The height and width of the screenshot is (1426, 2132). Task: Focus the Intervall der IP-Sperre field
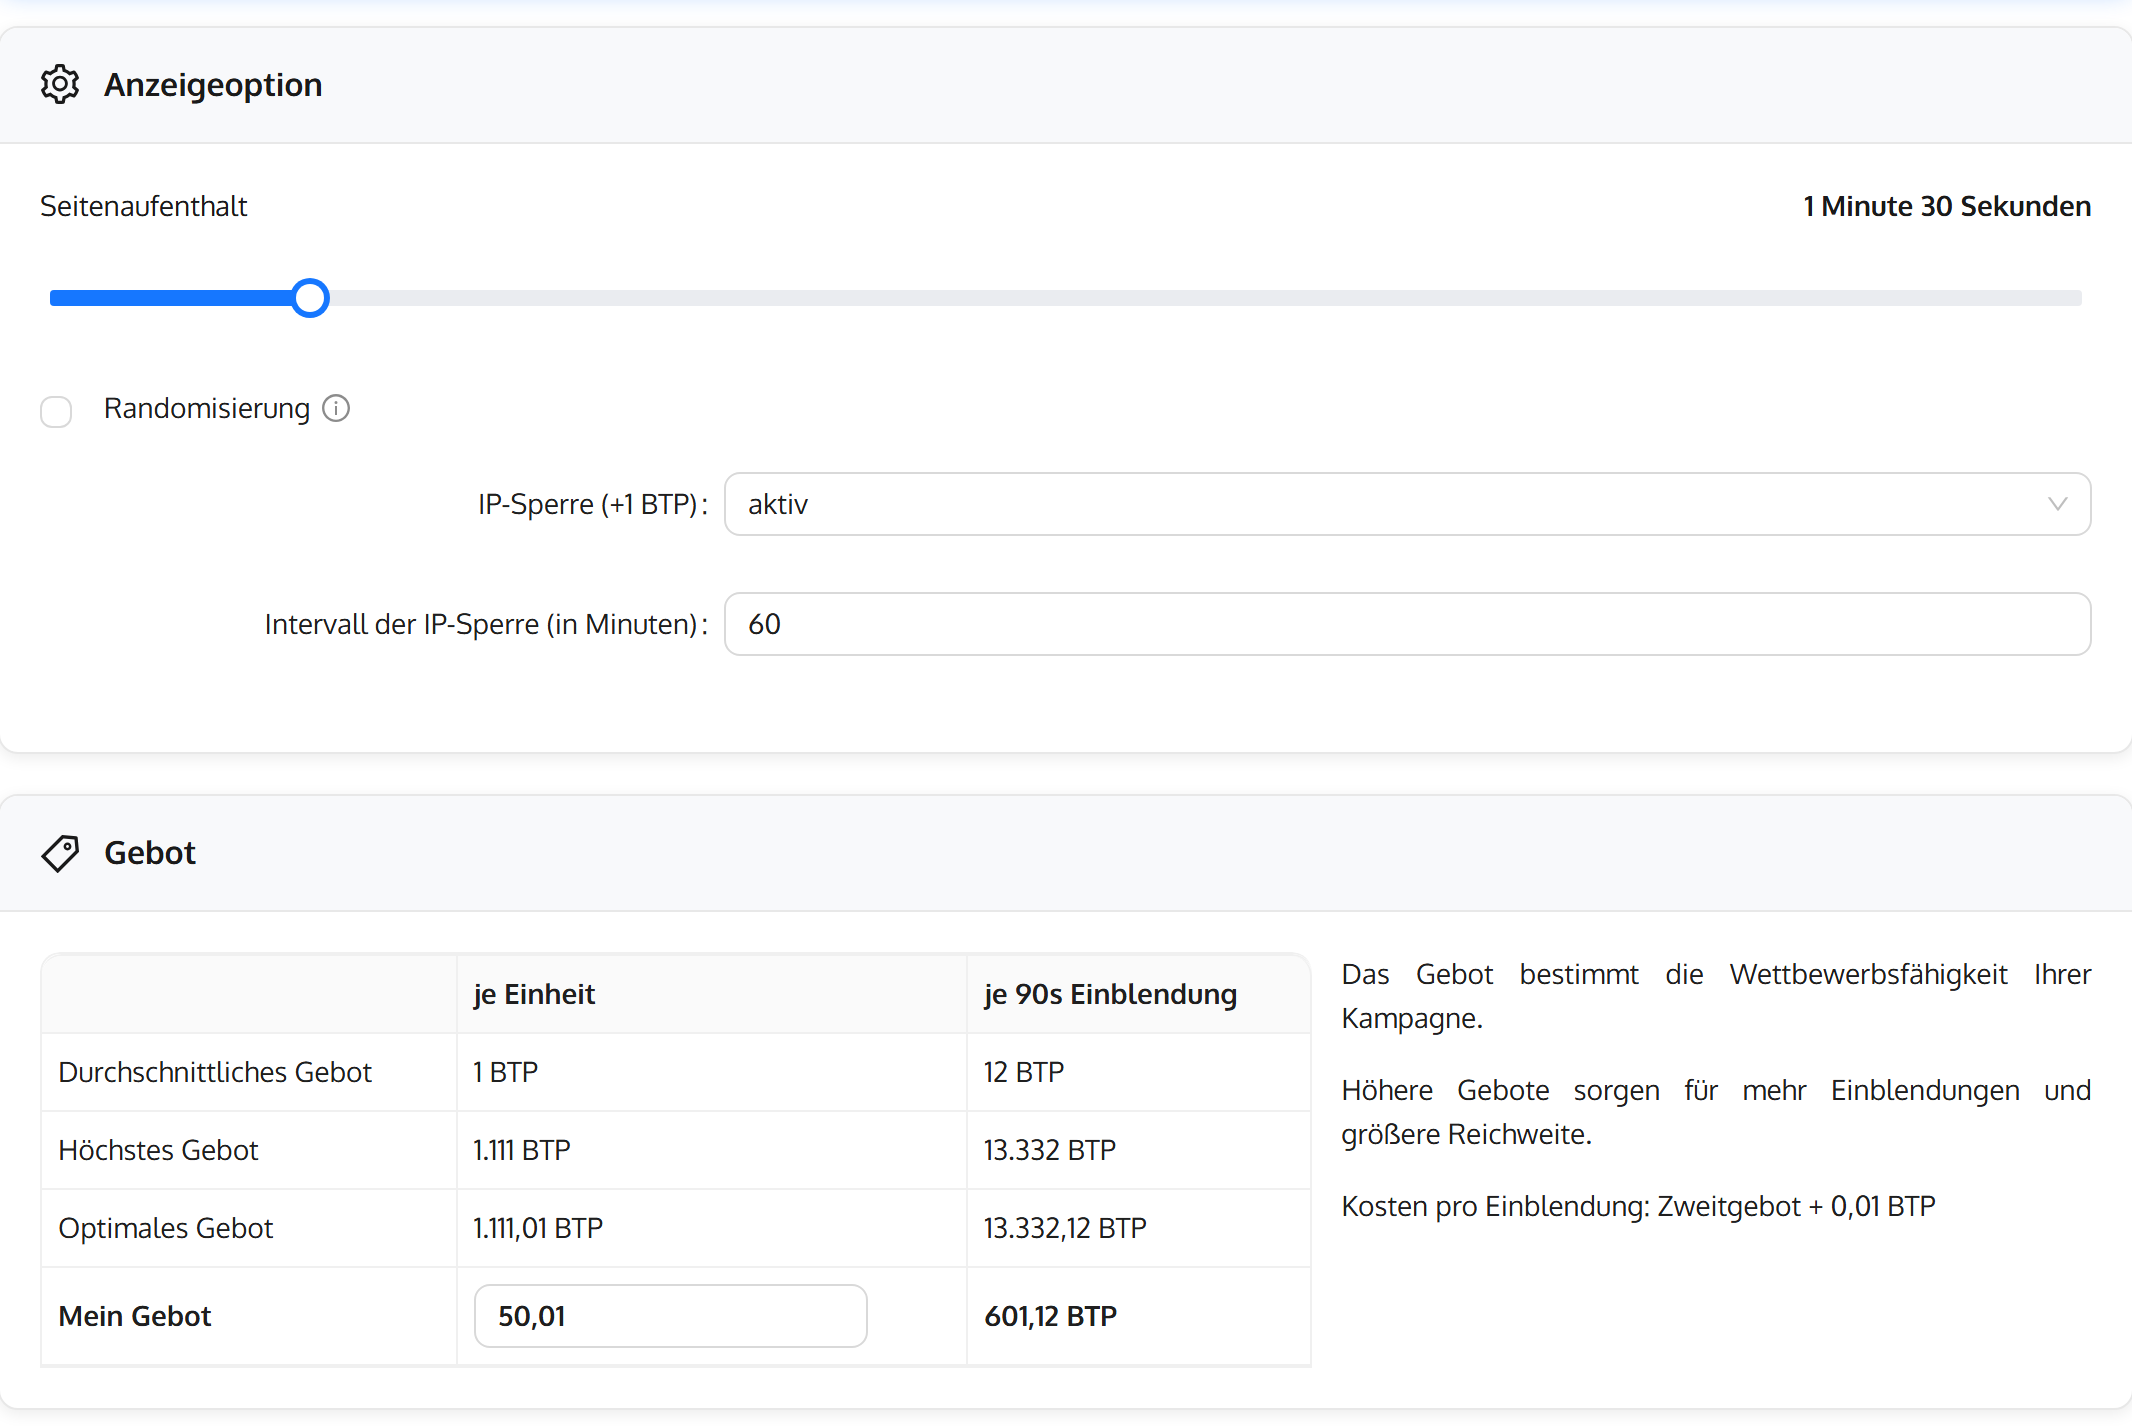[x=1407, y=624]
